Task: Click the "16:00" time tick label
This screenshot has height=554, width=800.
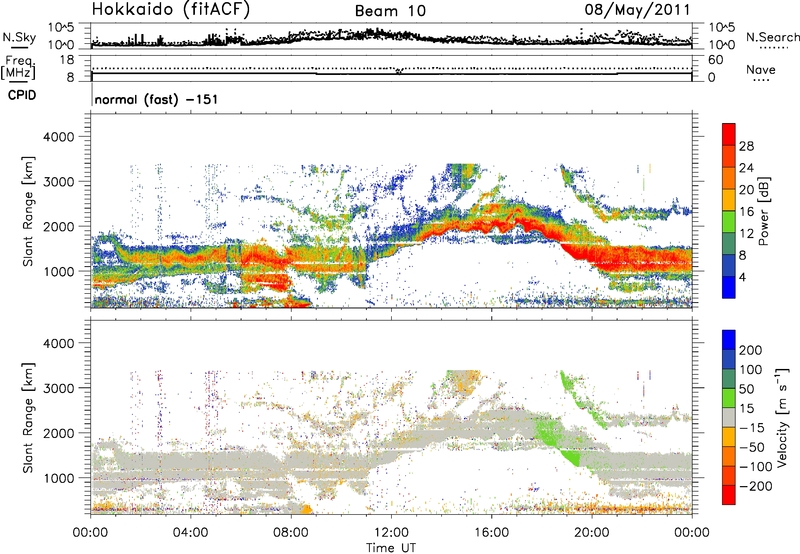Action: 491,533
